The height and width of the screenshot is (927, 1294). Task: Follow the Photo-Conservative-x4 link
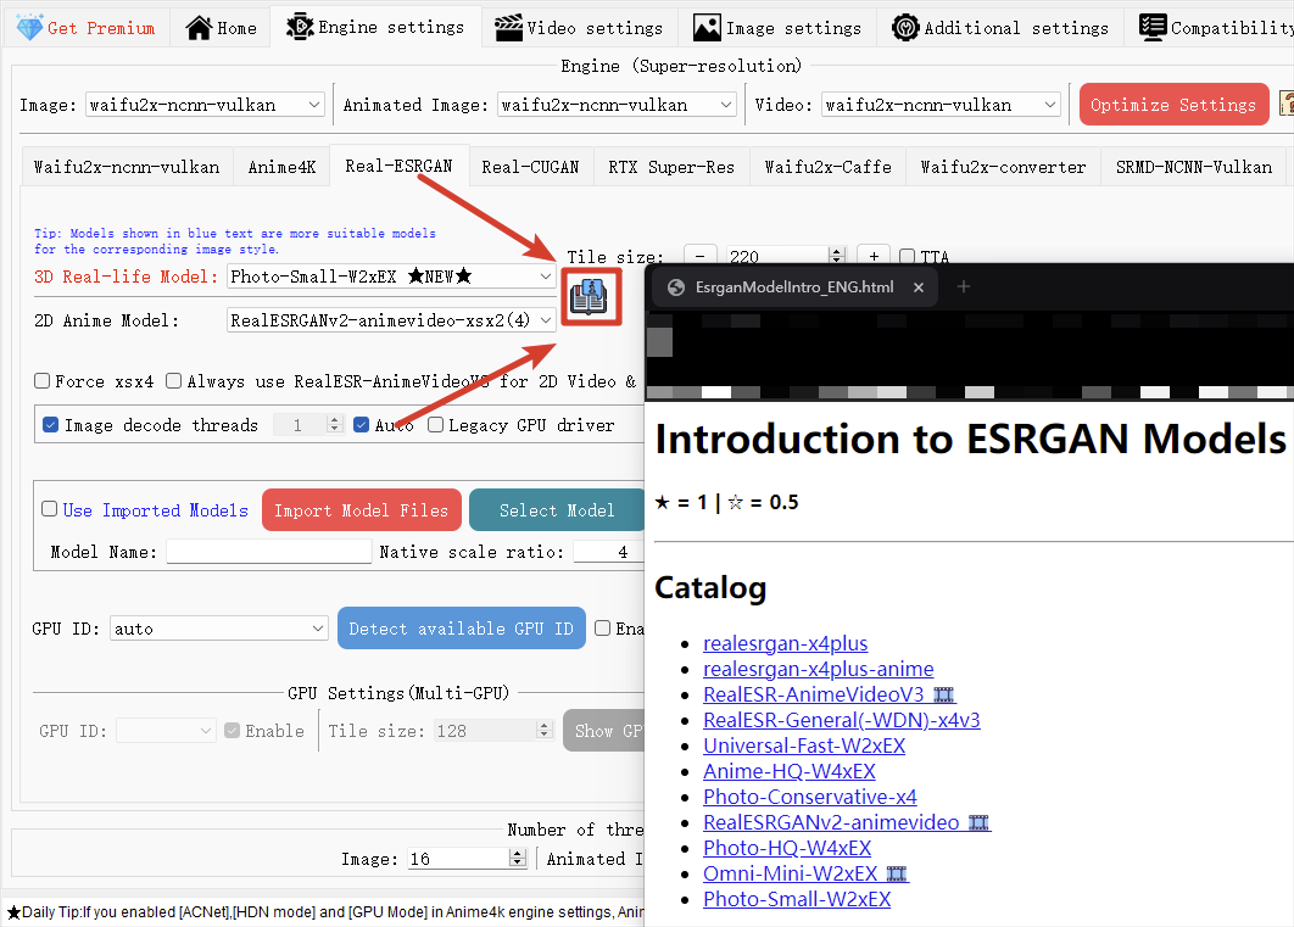tap(810, 797)
